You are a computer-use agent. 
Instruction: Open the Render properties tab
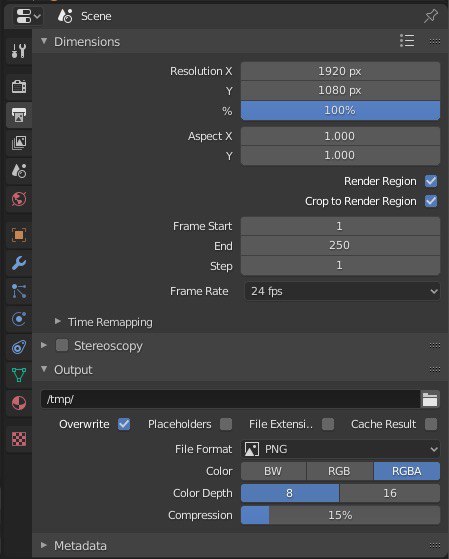(19, 87)
